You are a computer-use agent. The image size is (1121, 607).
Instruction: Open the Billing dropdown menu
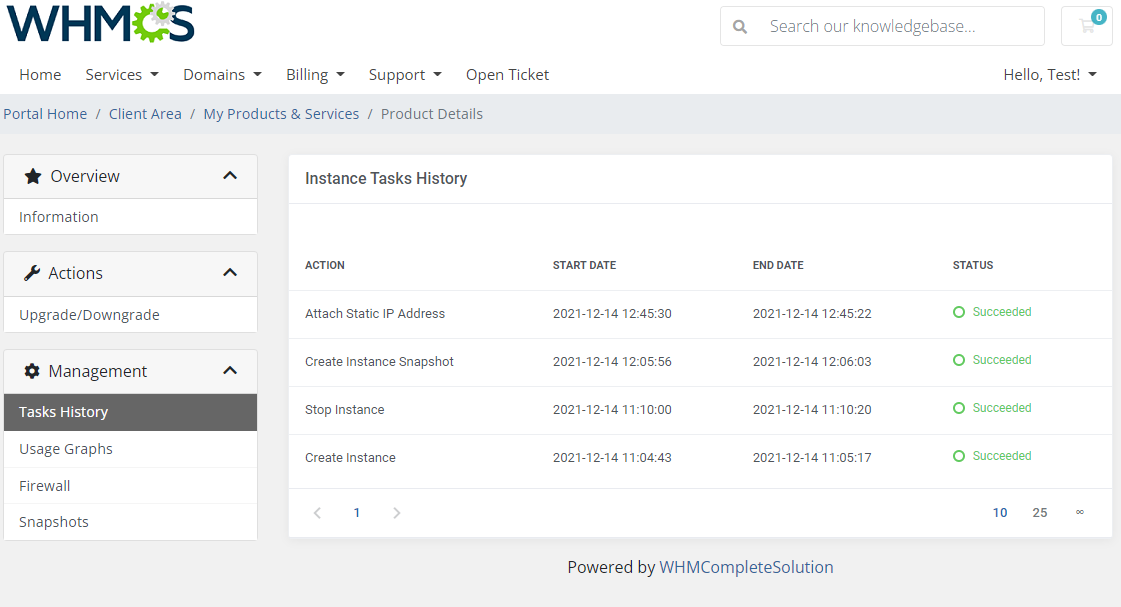click(x=315, y=74)
